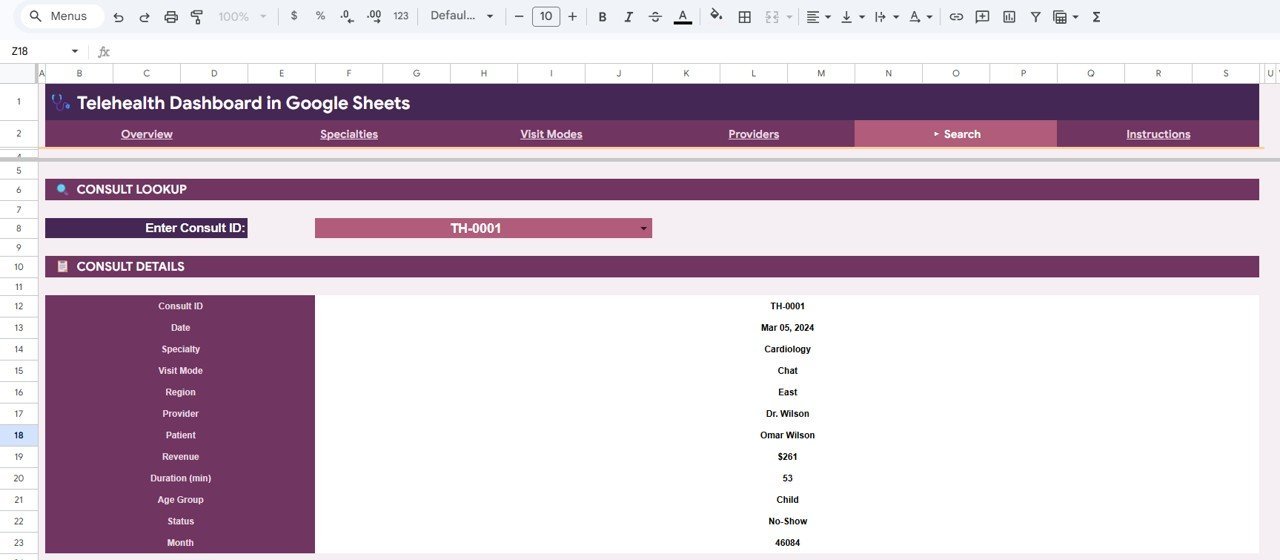Toggle strikethrough formatting
This screenshot has height=560, width=1280.
655,17
